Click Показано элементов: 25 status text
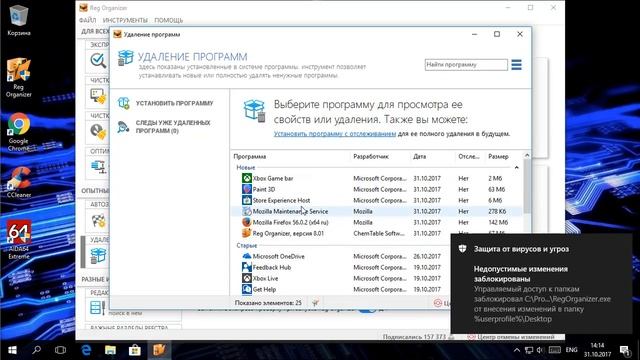This screenshot has width=640, height=360. click(x=268, y=303)
